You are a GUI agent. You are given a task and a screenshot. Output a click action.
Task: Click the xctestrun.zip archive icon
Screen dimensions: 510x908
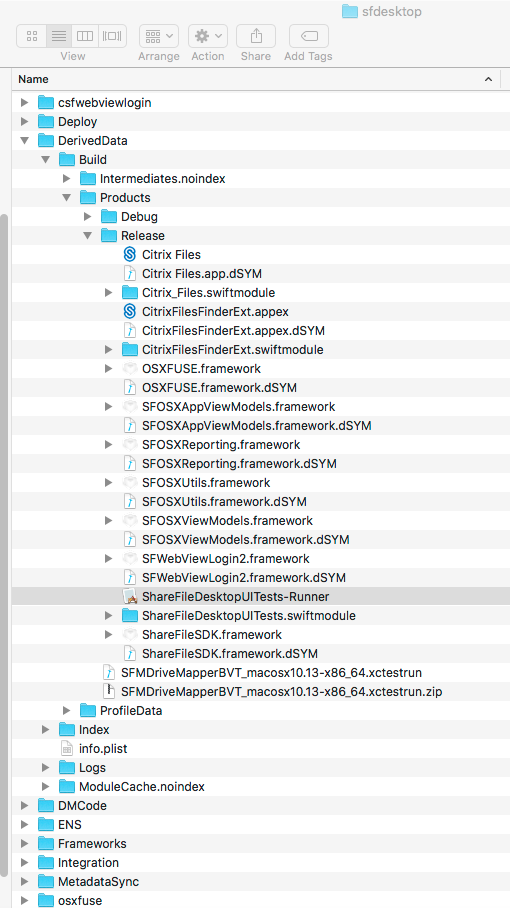(x=109, y=691)
